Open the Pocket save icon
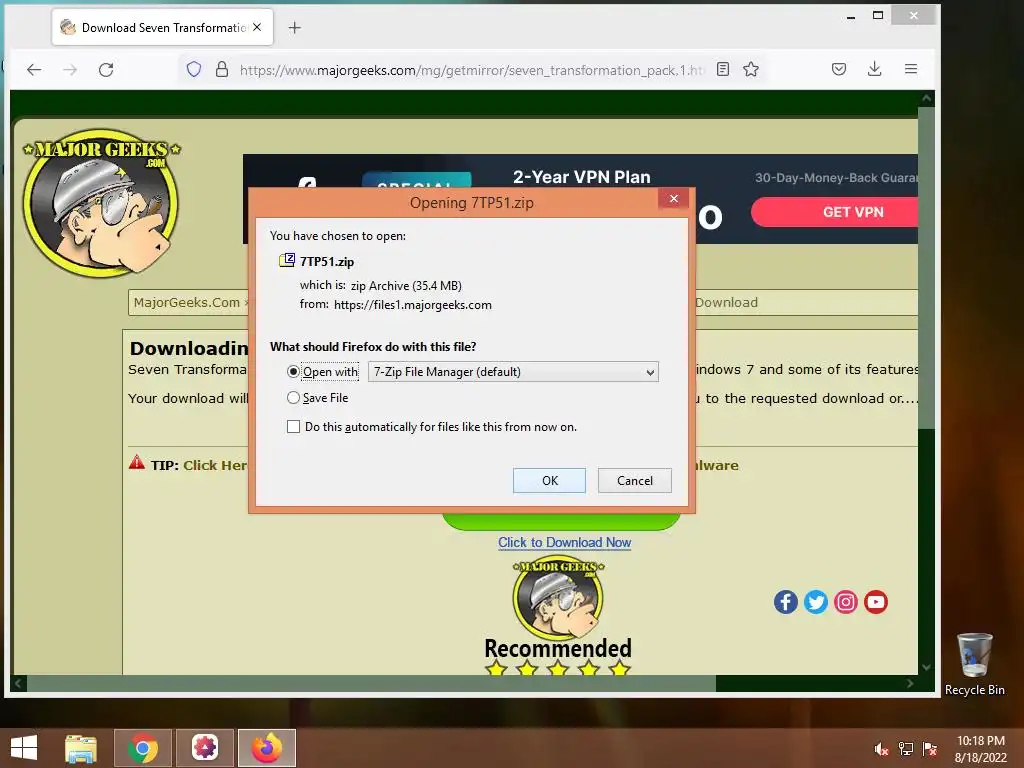The image size is (1024, 768). [x=839, y=69]
